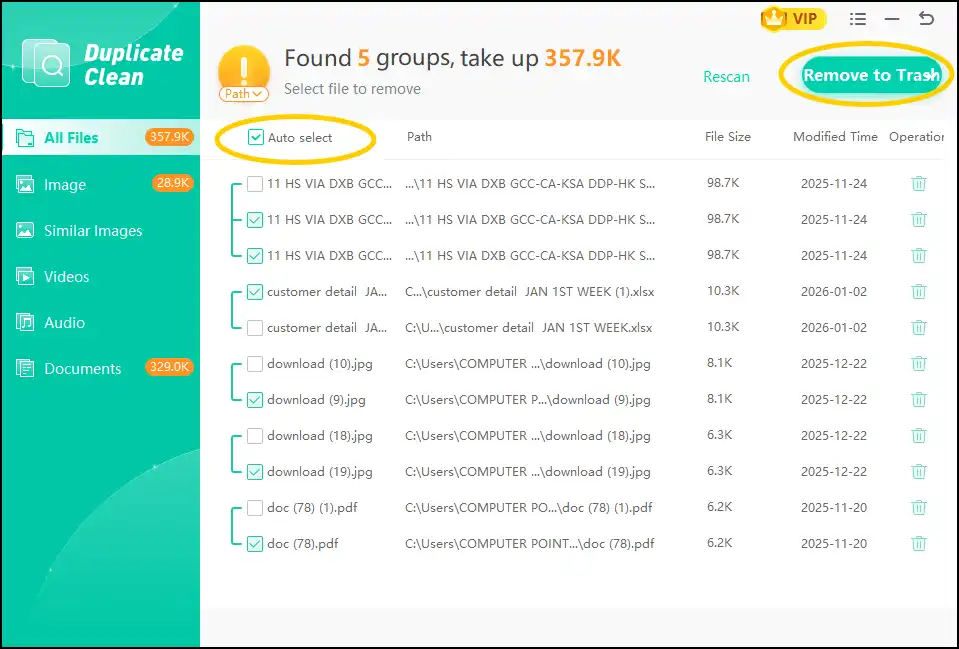The height and width of the screenshot is (649, 959).
Task: Select the Image category in the sidebar
Action: (x=67, y=184)
